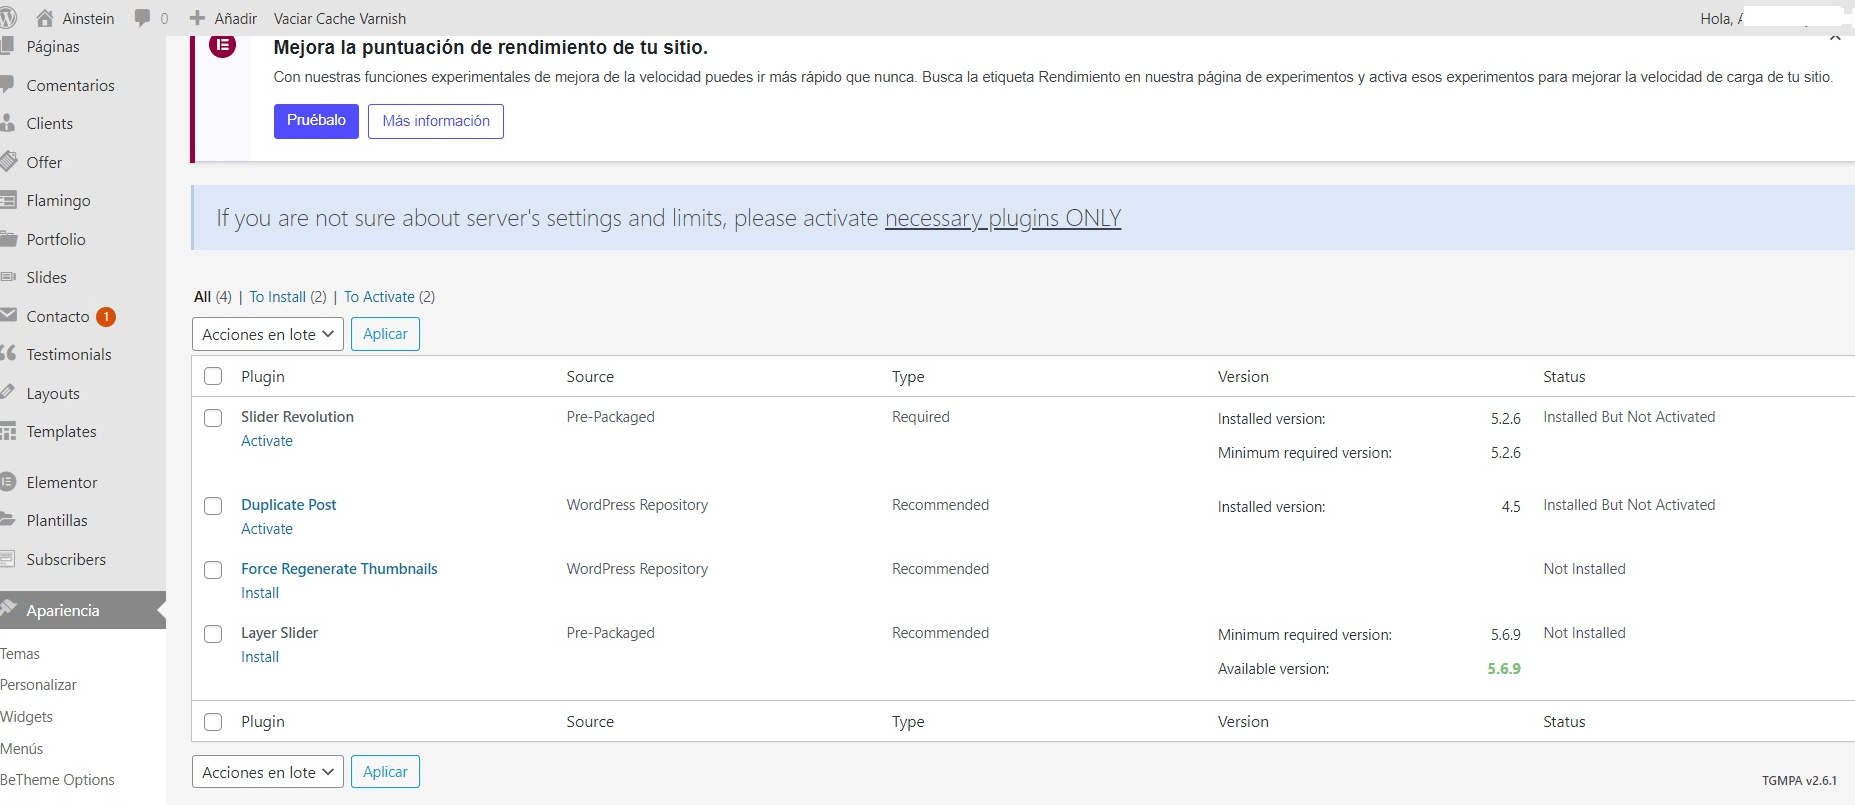
Task: Open the top Acciones en lote dropdown
Action: pos(268,334)
